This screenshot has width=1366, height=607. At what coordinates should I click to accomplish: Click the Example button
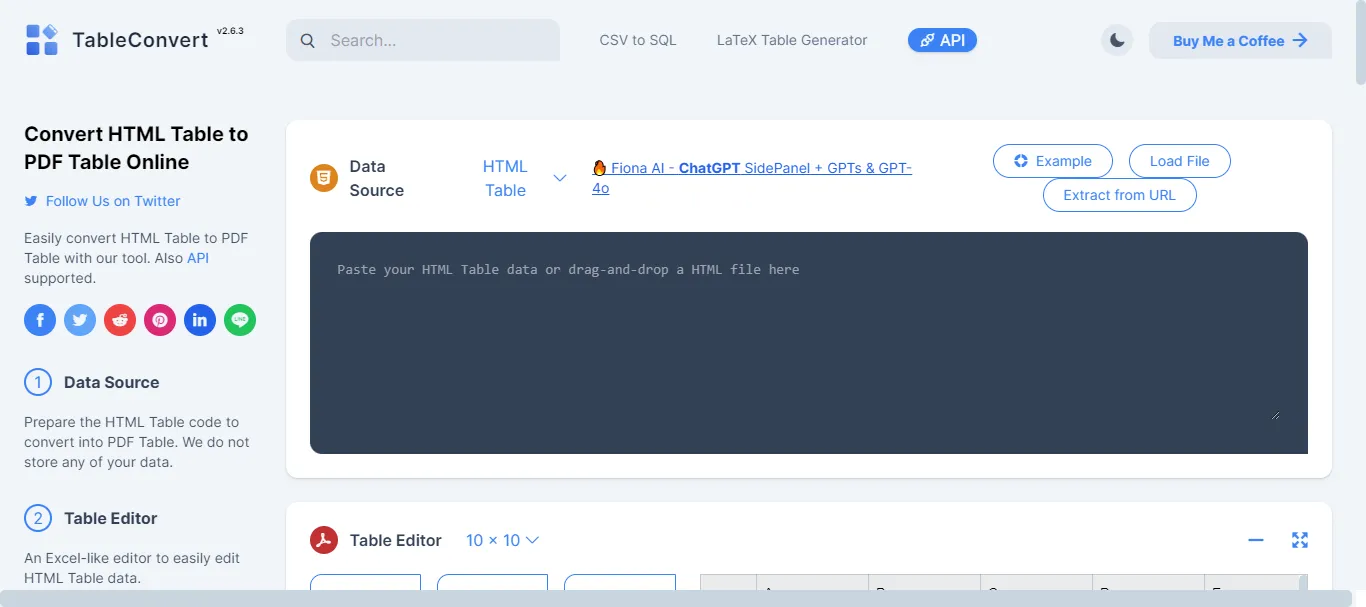1052,160
